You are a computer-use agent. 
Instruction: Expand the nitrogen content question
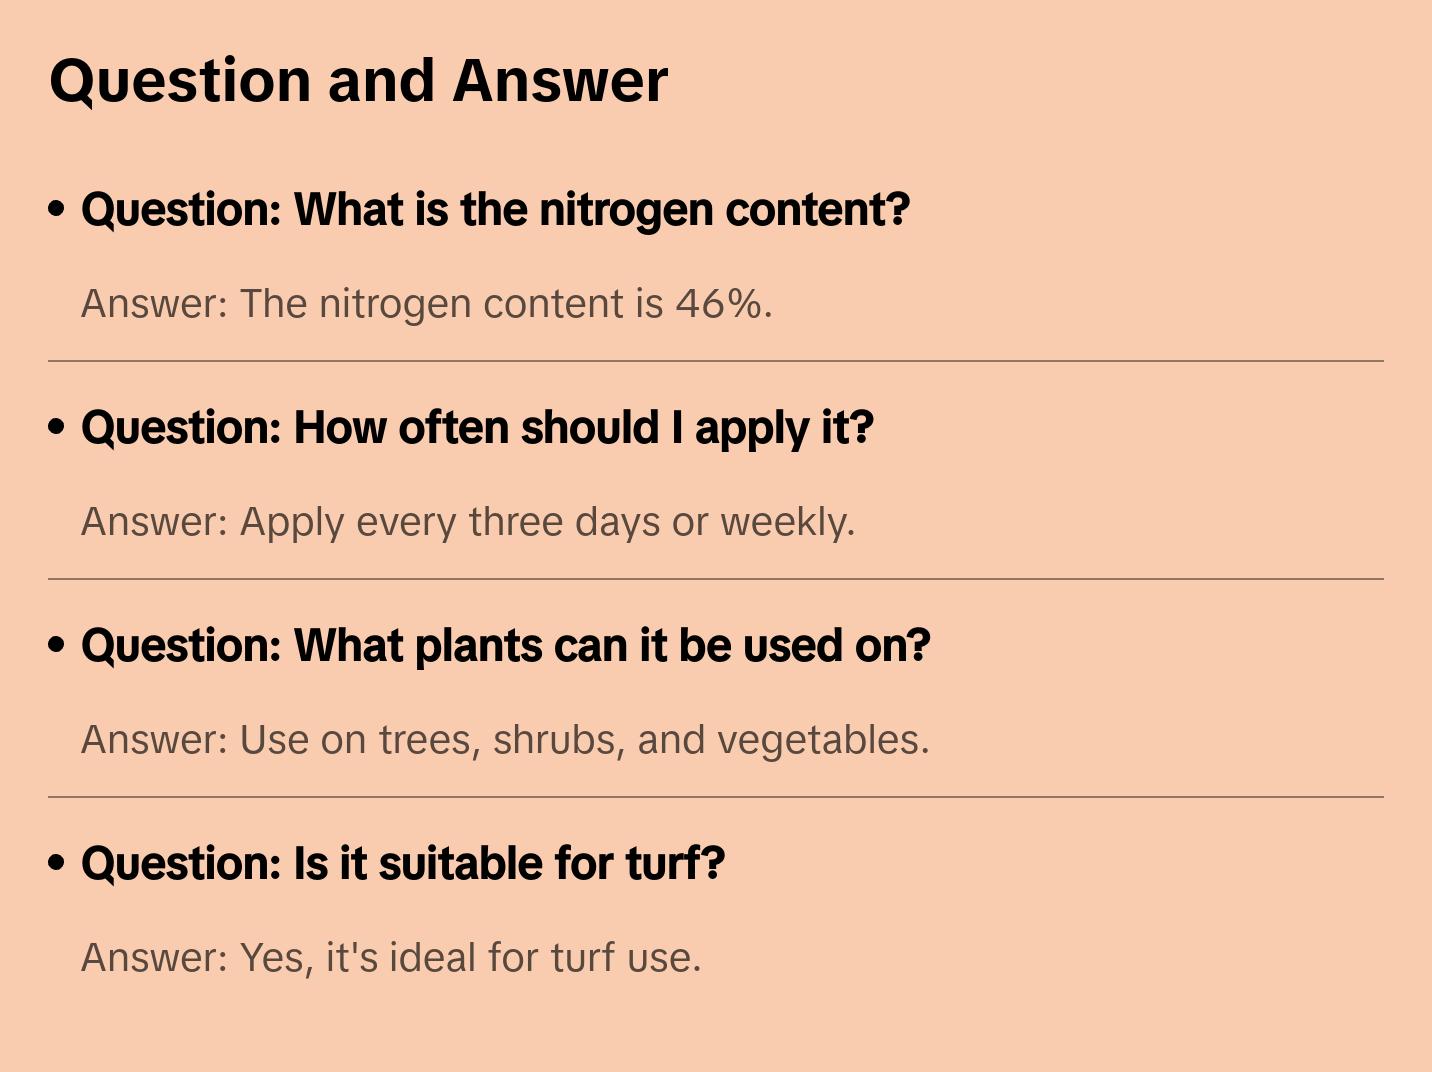495,210
